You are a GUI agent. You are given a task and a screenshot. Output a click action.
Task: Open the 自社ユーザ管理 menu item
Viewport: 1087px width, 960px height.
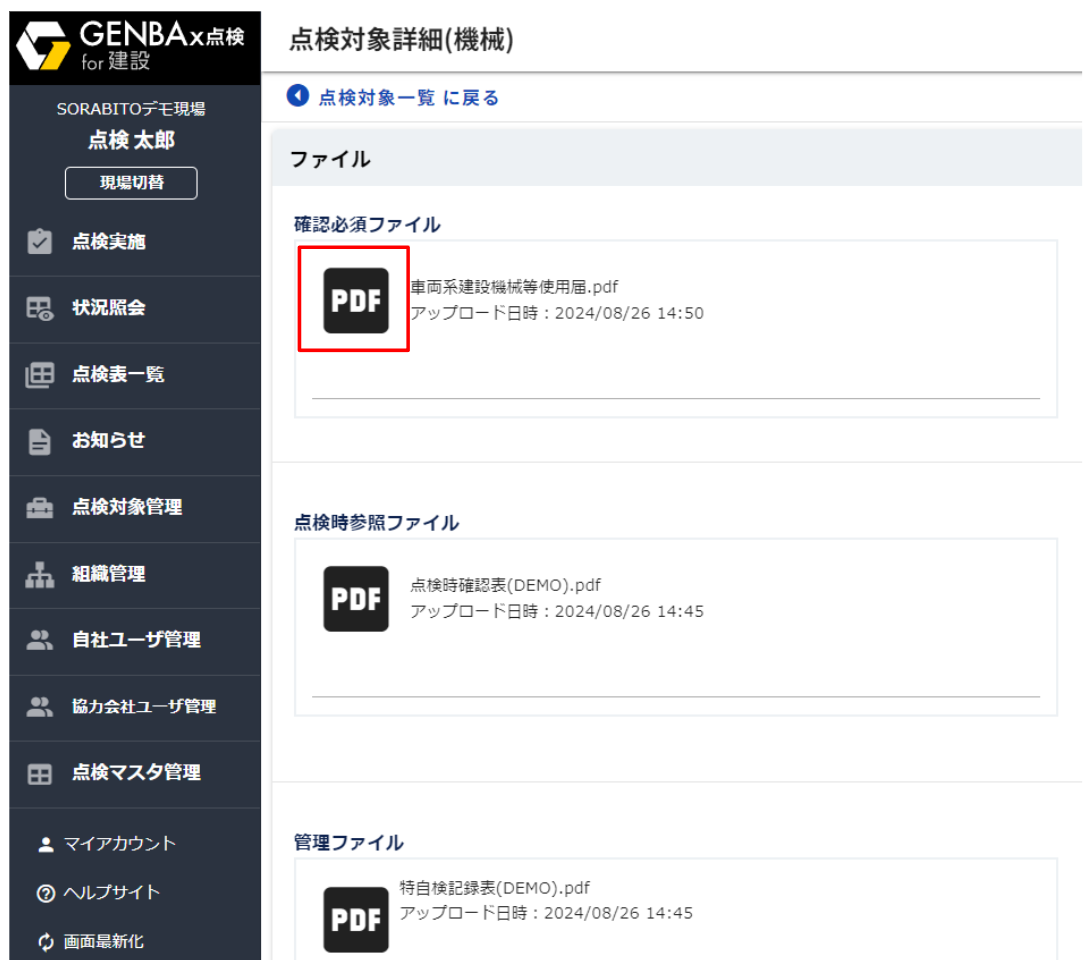pyautogui.click(x=136, y=640)
